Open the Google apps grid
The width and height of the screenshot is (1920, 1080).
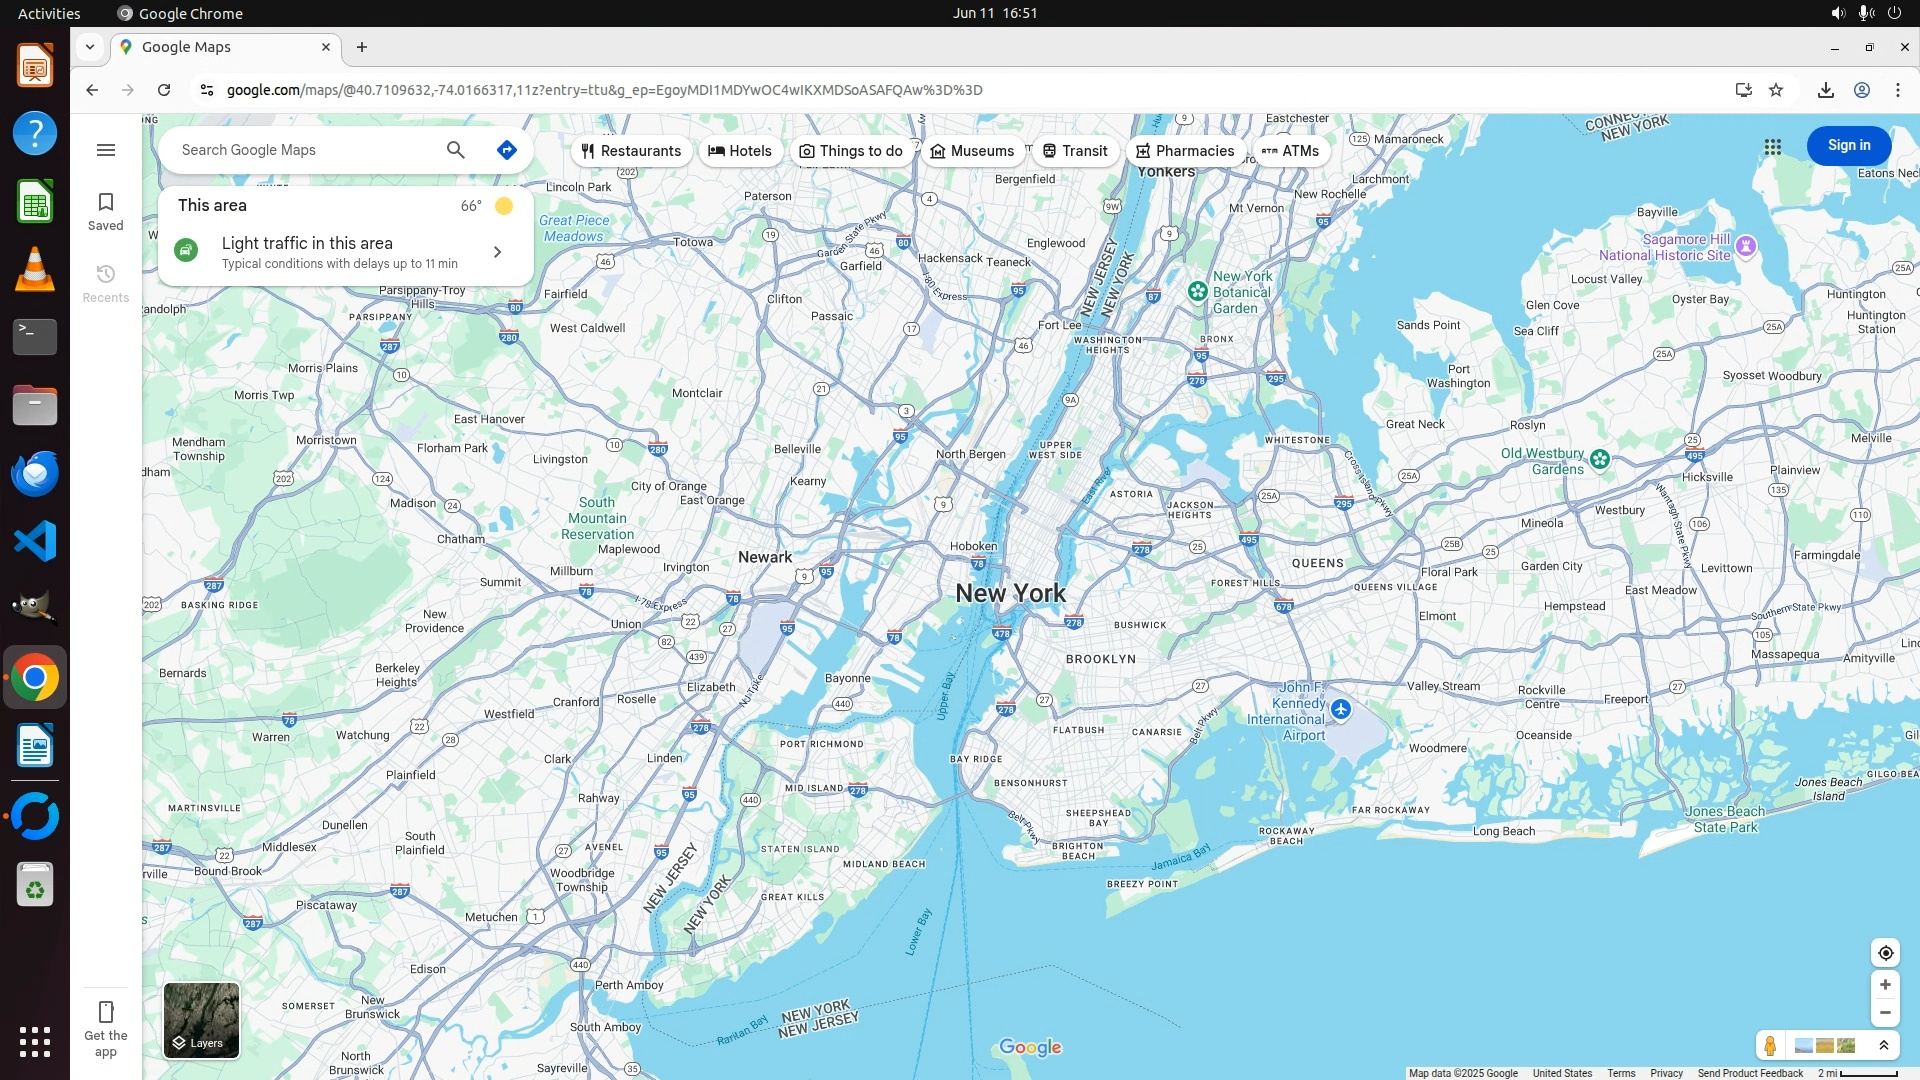(x=1773, y=147)
